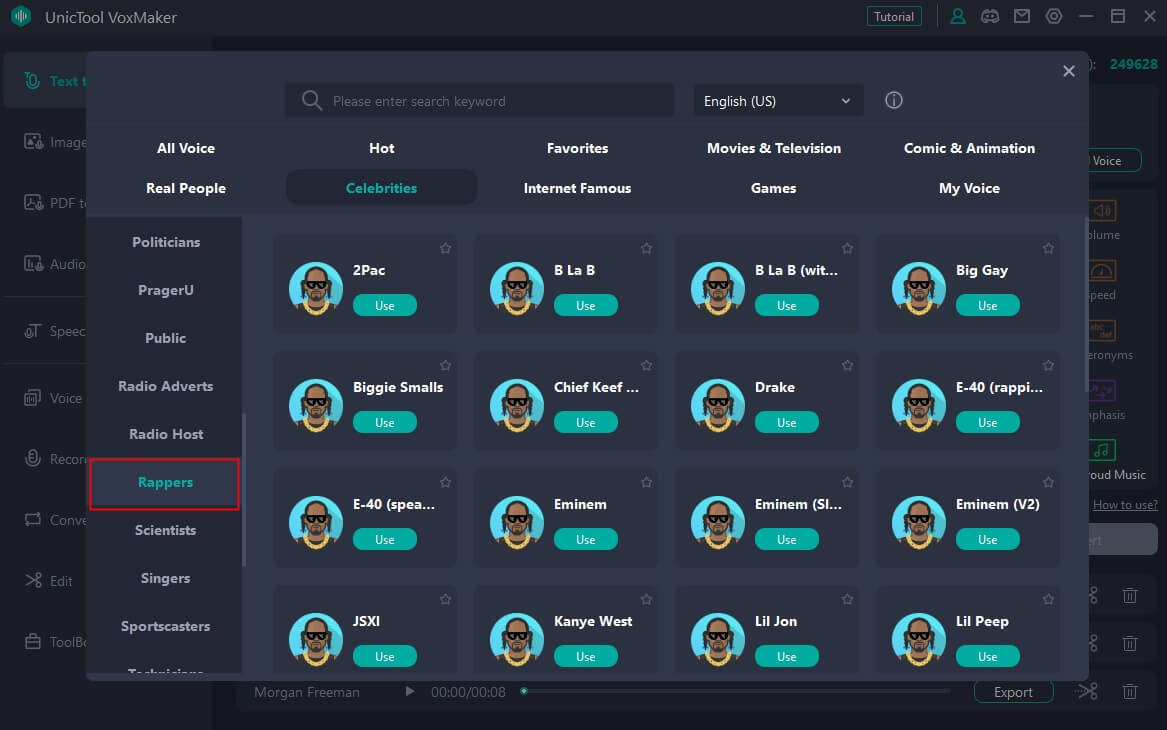This screenshot has width=1167, height=730.
Task: Select the Singers category
Action: pos(166,578)
